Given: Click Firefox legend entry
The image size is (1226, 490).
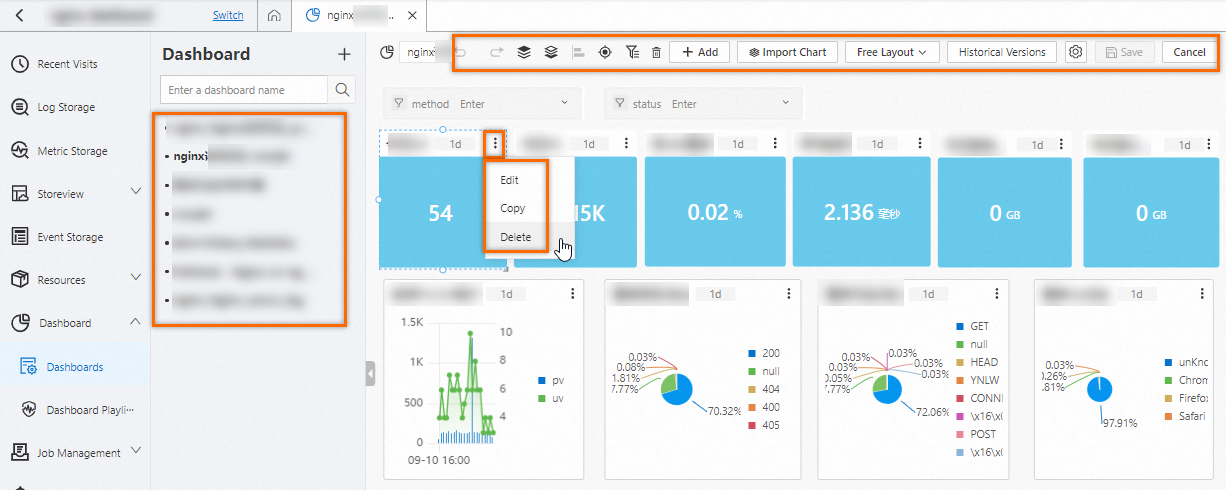Looking at the screenshot, I should [1188, 398].
